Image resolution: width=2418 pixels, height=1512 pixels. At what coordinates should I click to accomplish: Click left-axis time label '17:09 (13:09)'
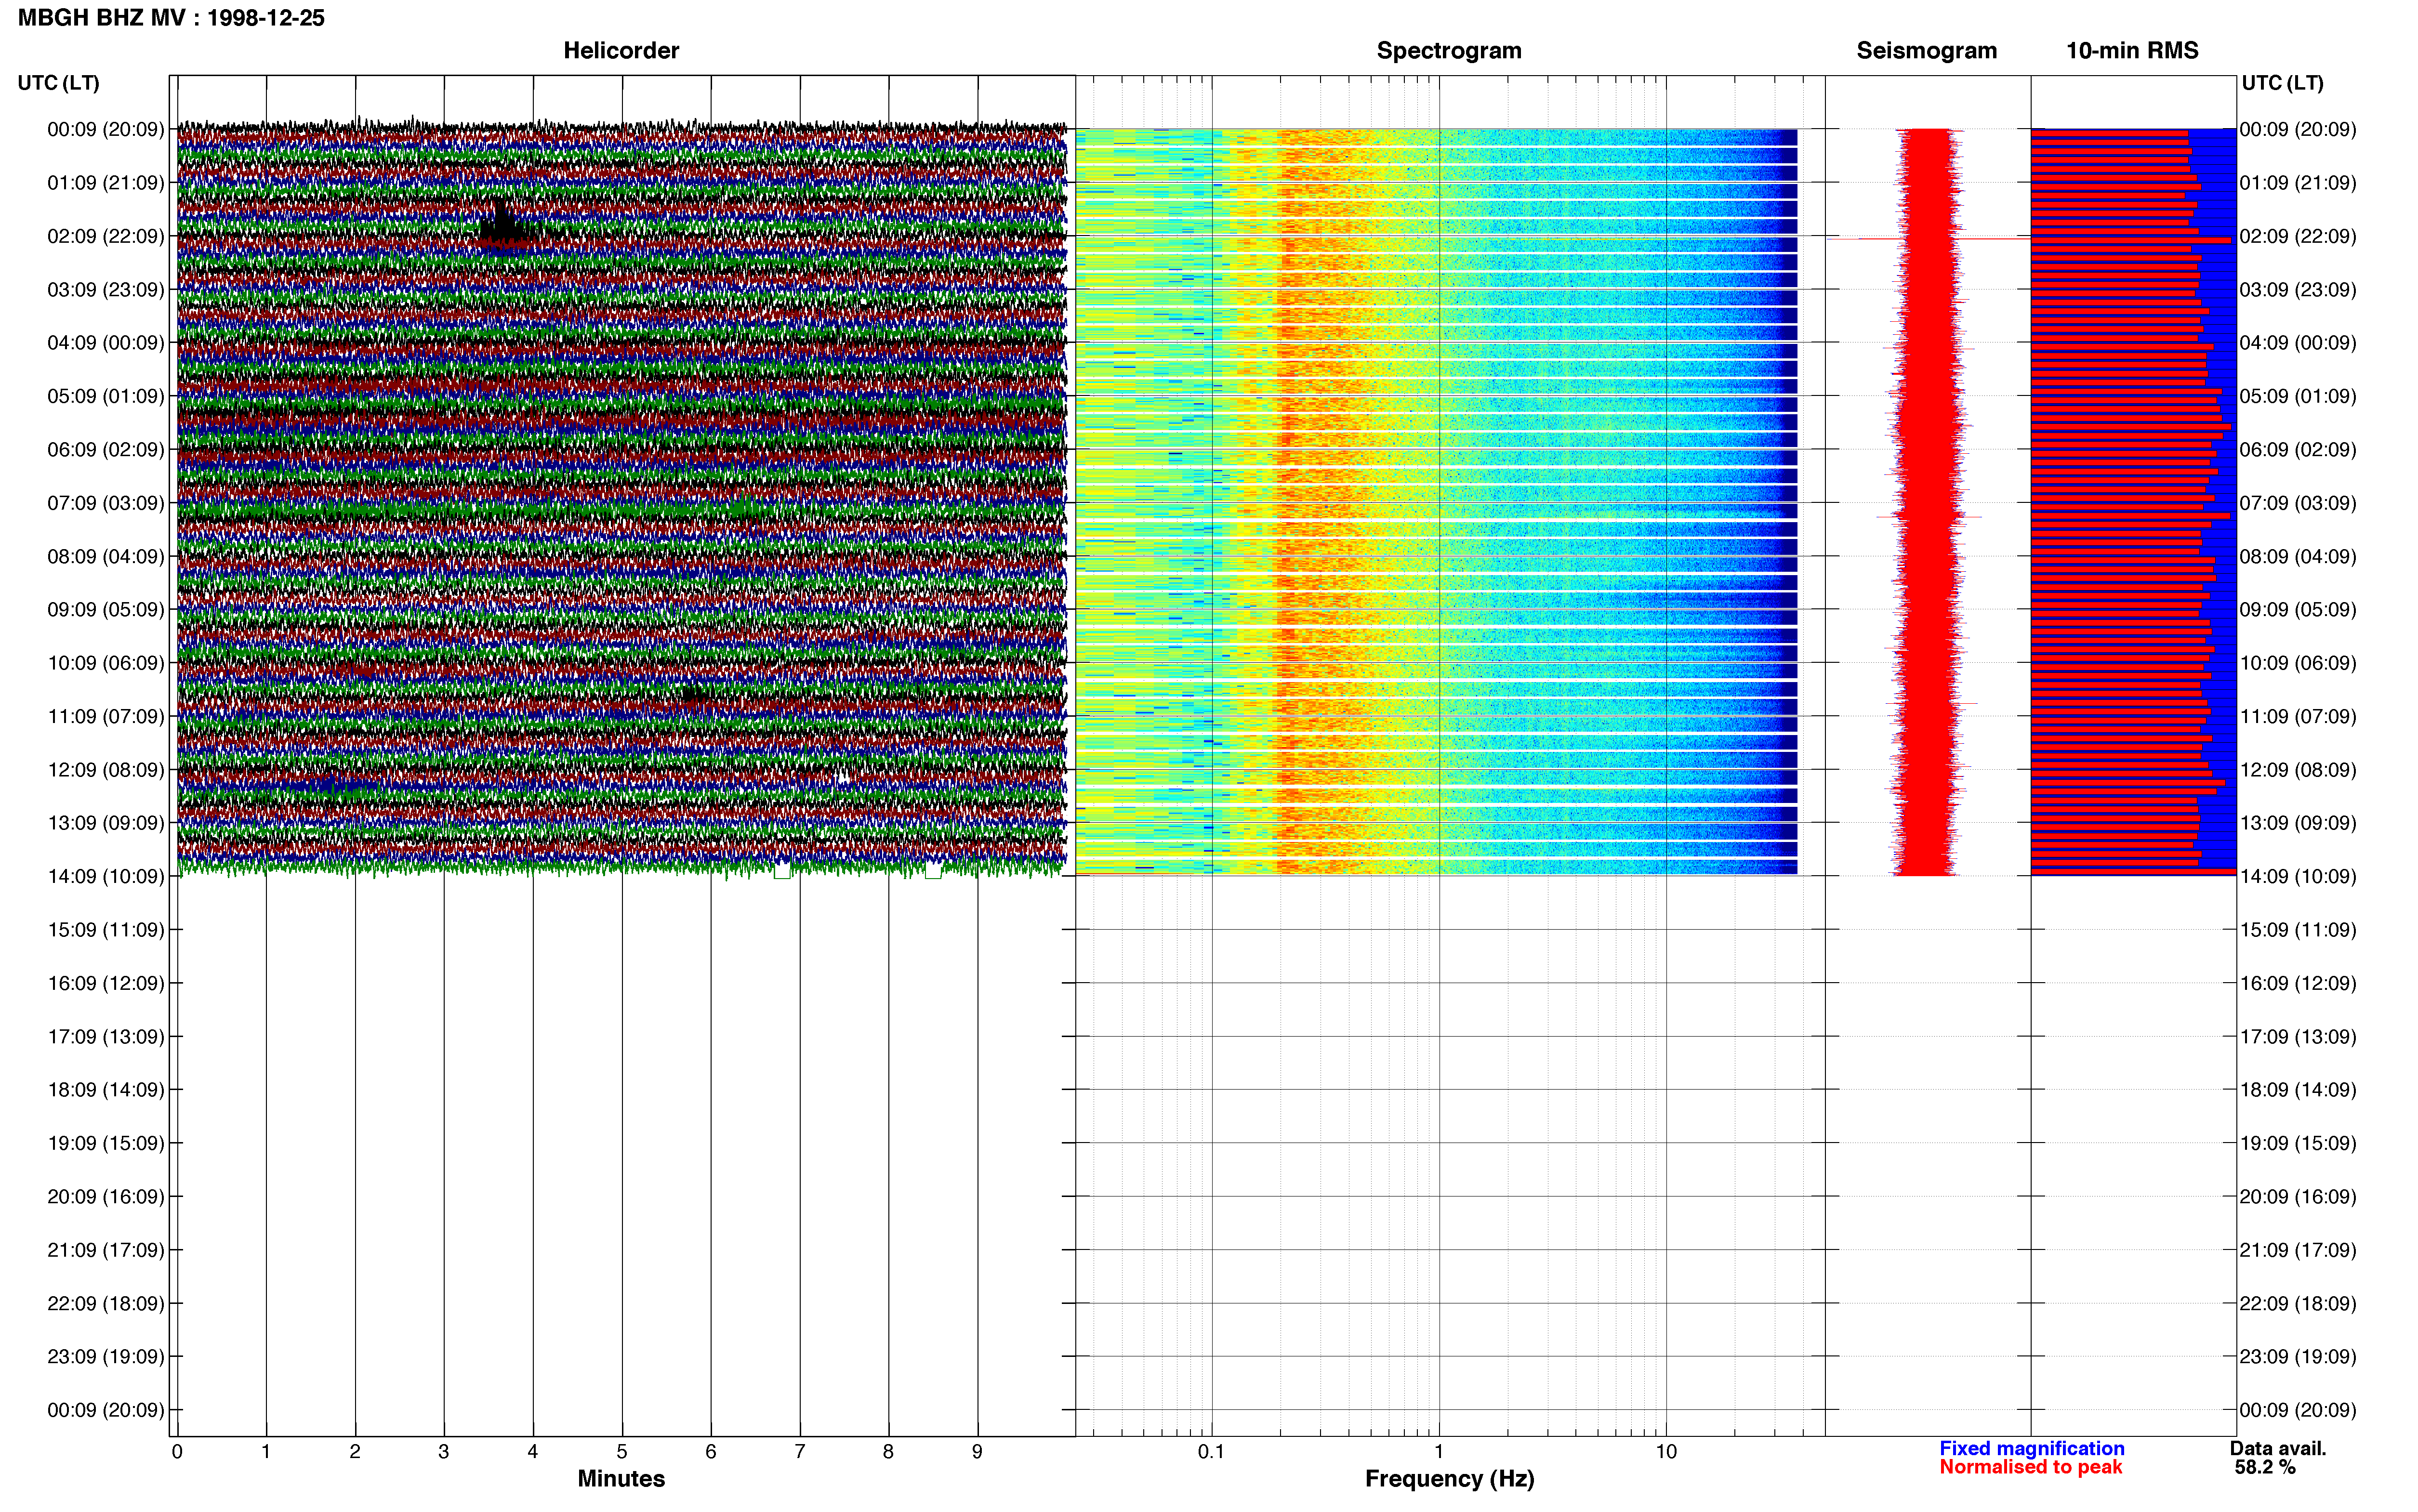click(x=106, y=1037)
